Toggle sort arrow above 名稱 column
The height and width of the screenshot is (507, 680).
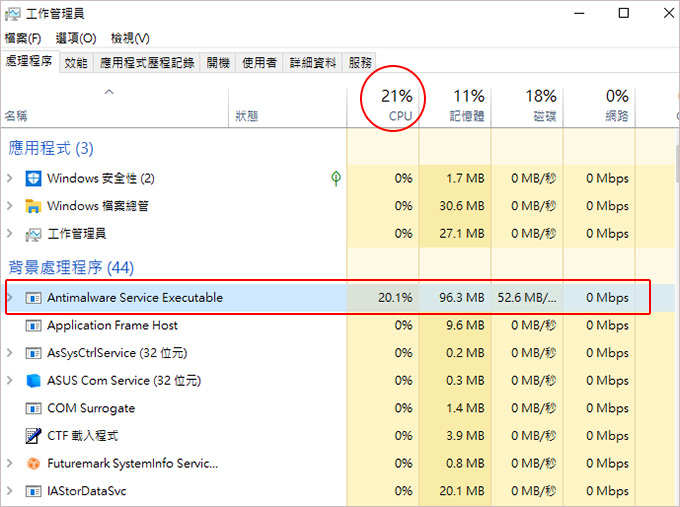click(x=109, y=92)
